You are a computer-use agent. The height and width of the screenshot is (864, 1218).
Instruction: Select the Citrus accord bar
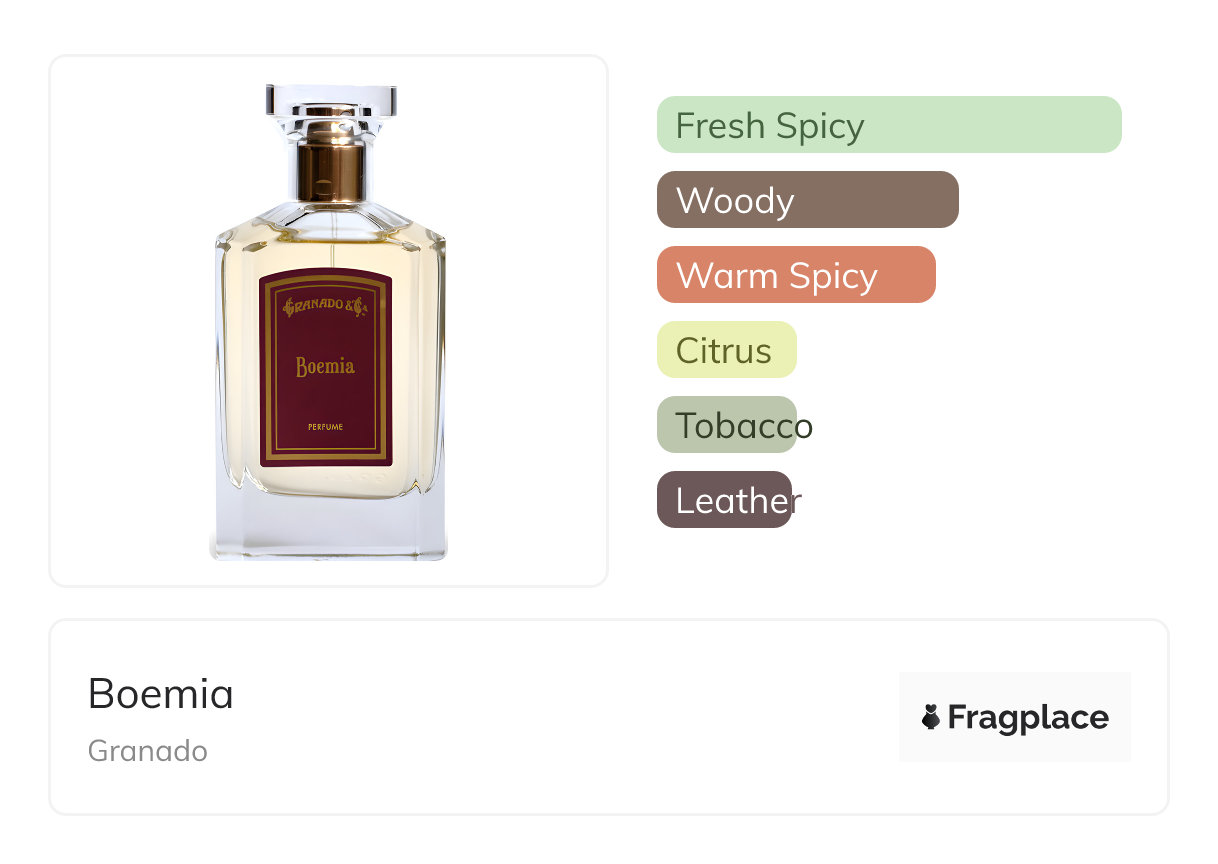pyautogui.click(x=727, y=350)
